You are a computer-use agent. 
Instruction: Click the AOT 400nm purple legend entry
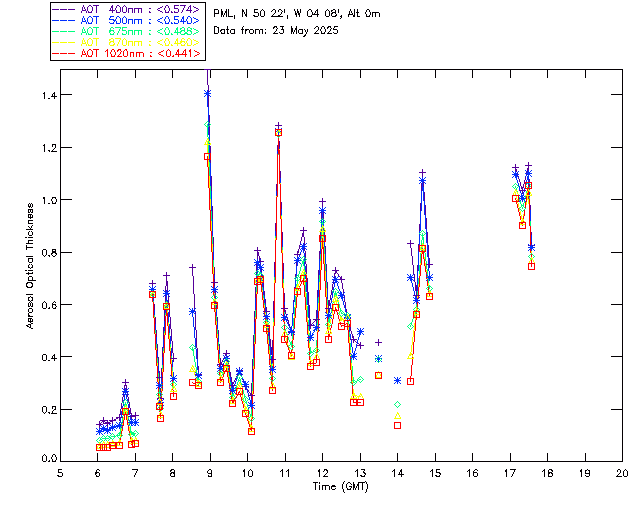[x=128, y=9]
